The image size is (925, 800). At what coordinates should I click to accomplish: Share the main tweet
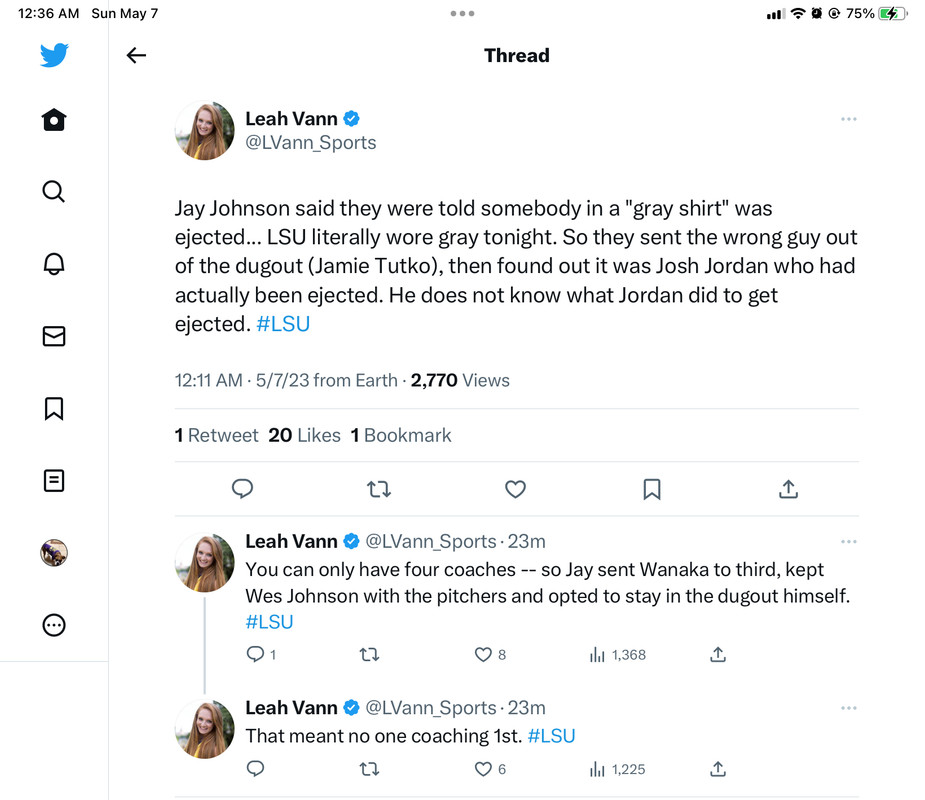[x=788, y=489]
